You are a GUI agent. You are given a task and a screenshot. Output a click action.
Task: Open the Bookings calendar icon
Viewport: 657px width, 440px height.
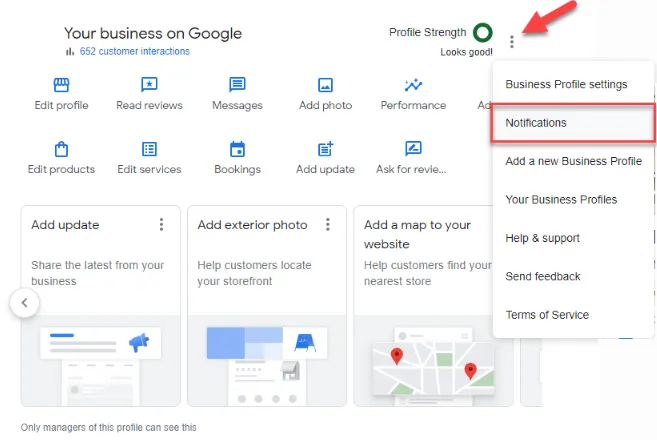coord(237,149)
